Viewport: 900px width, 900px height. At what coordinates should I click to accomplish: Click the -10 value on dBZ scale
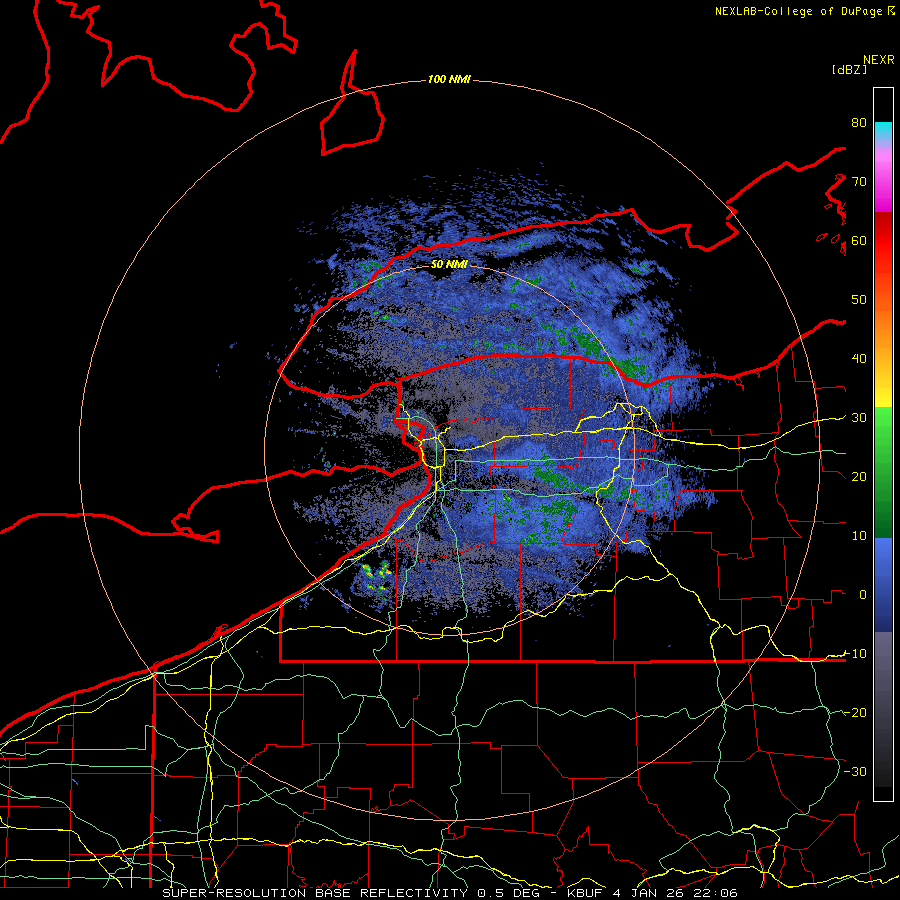855,654
